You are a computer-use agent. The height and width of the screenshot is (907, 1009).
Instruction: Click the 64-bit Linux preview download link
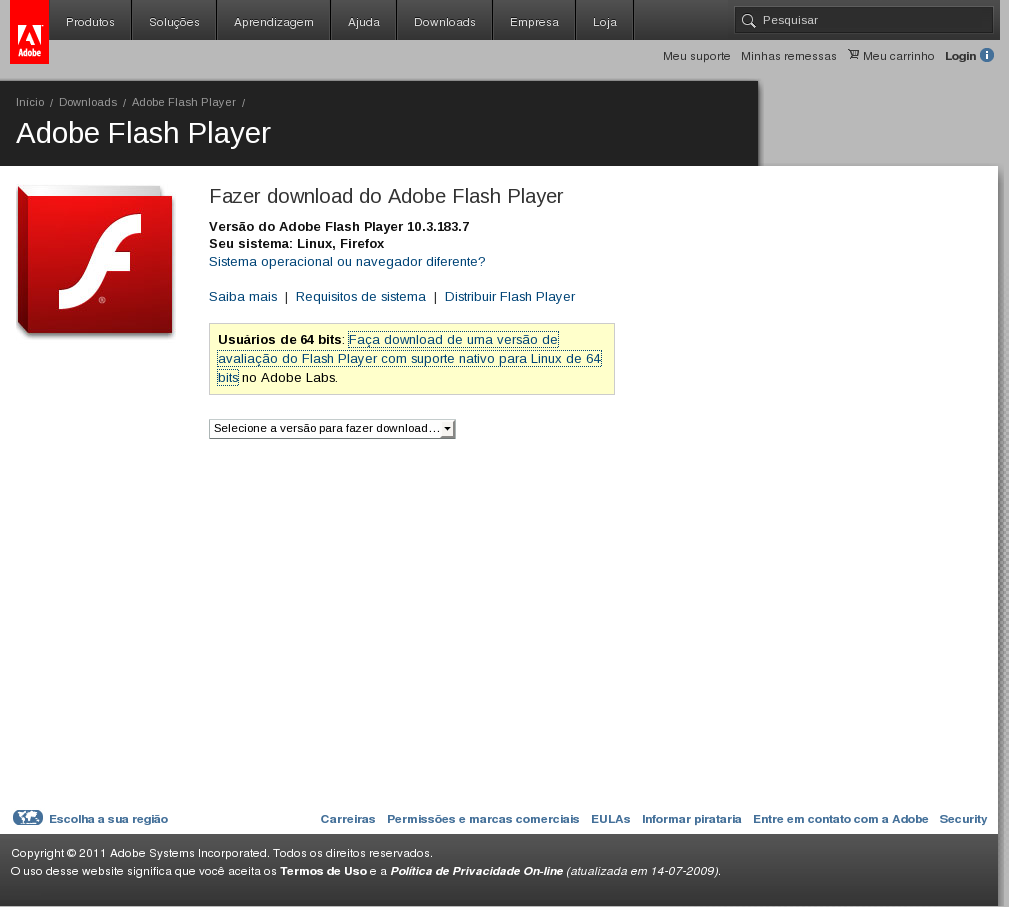(x=409, y=359)
